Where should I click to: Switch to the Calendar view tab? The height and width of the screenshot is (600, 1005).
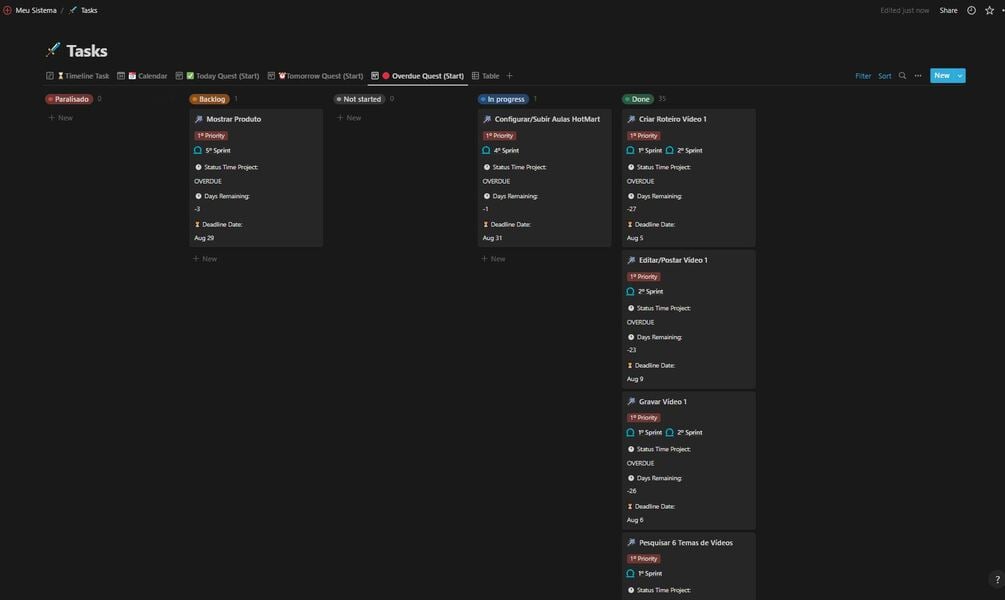coord(142,76)
